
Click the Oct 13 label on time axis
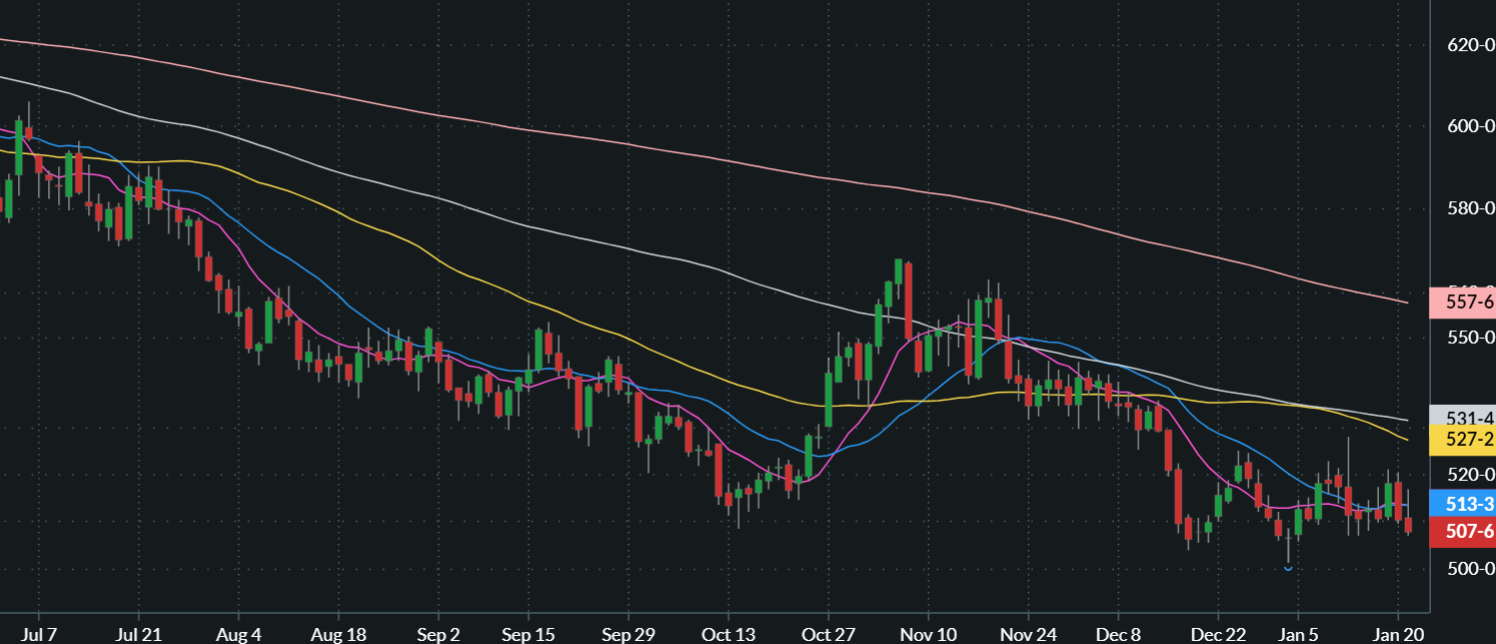(728, 634)
